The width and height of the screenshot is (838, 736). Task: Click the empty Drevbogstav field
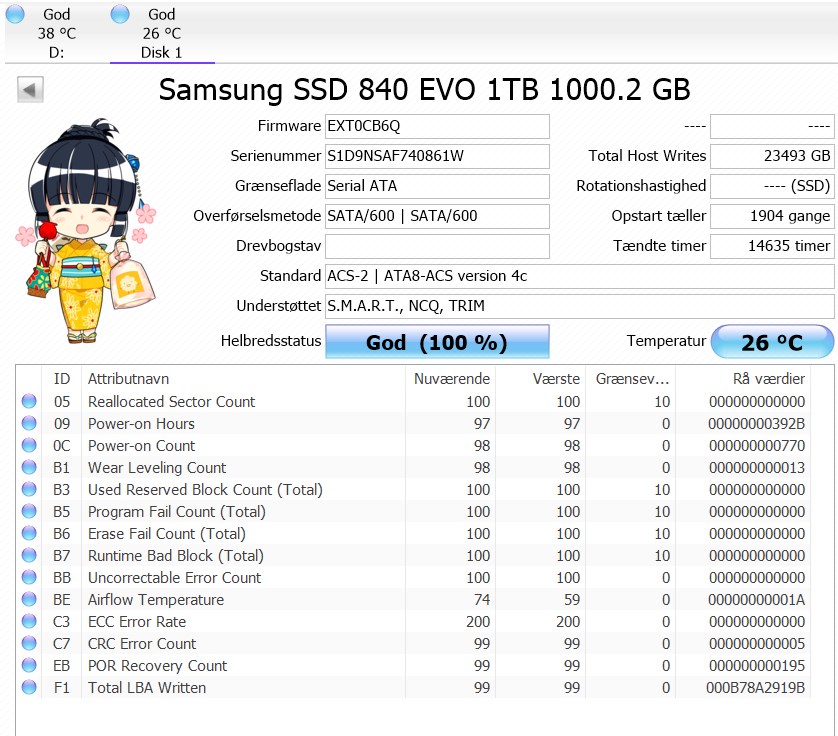[x=437, y=246]
